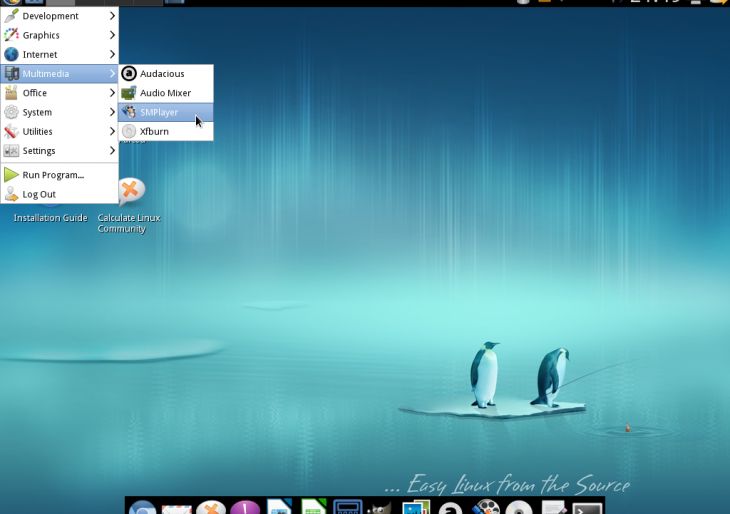The width and height of the screenshot is (730, 514).
Task: Open the terminal icon in the dock
Action: click(586, 508)
